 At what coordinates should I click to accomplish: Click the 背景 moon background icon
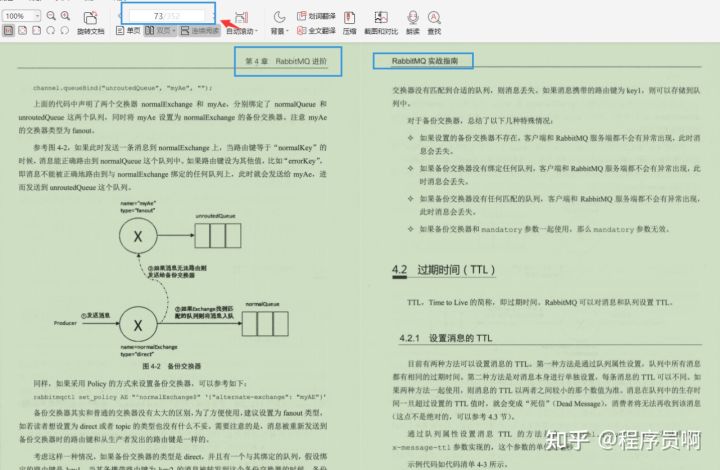279,17
